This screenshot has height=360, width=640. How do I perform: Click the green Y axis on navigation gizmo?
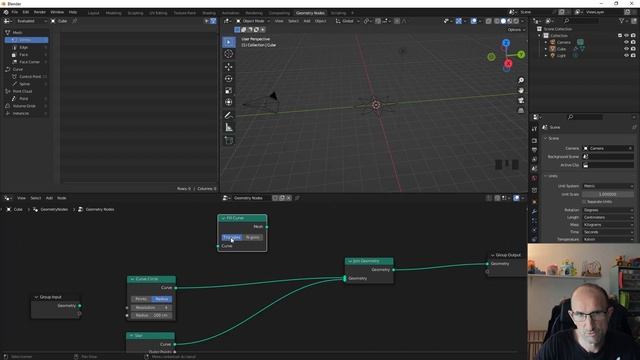pyautogui.click(x=521, y=54)
